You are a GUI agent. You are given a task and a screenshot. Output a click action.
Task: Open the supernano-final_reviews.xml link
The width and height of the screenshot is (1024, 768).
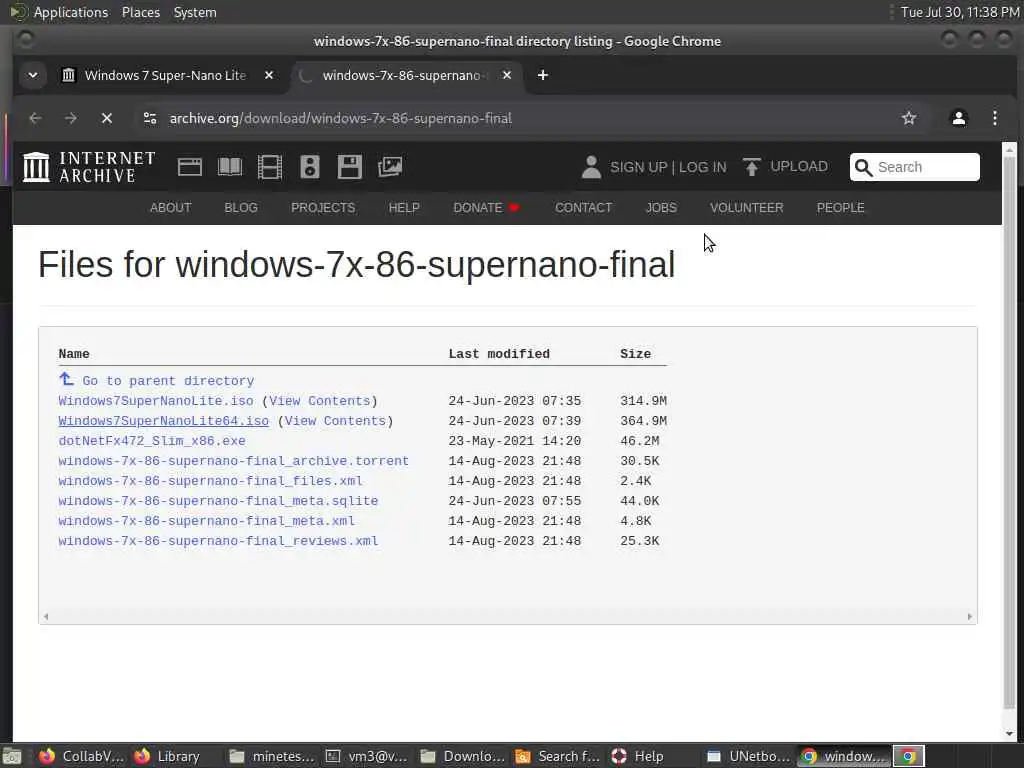[218, 541]
